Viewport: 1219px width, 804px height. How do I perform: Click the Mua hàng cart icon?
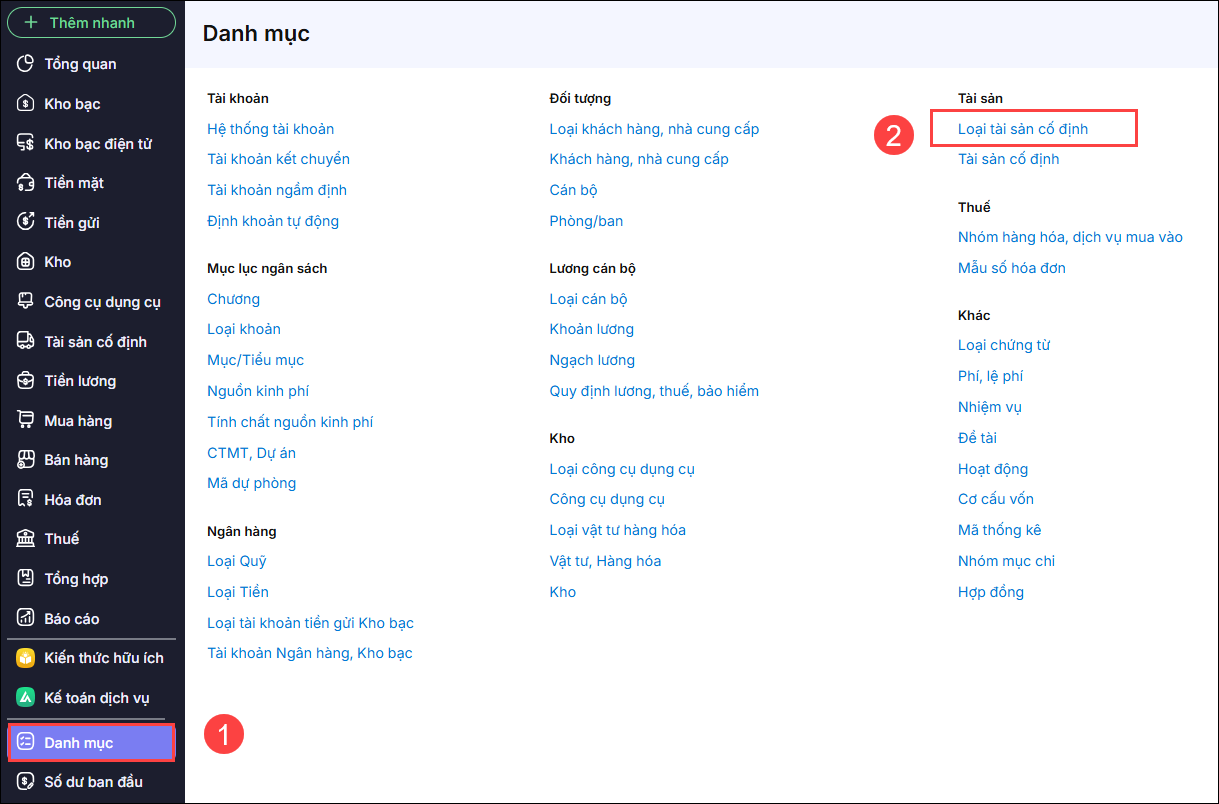tap(26, 421)
